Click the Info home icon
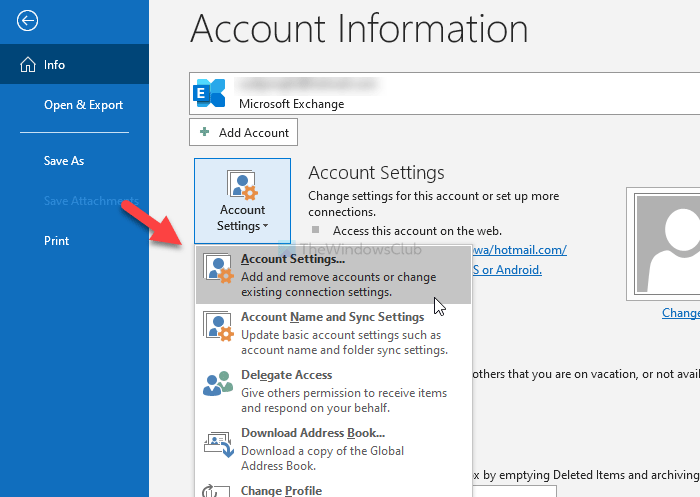The width and height of the screenshot is (700, 497). (27, 65)
